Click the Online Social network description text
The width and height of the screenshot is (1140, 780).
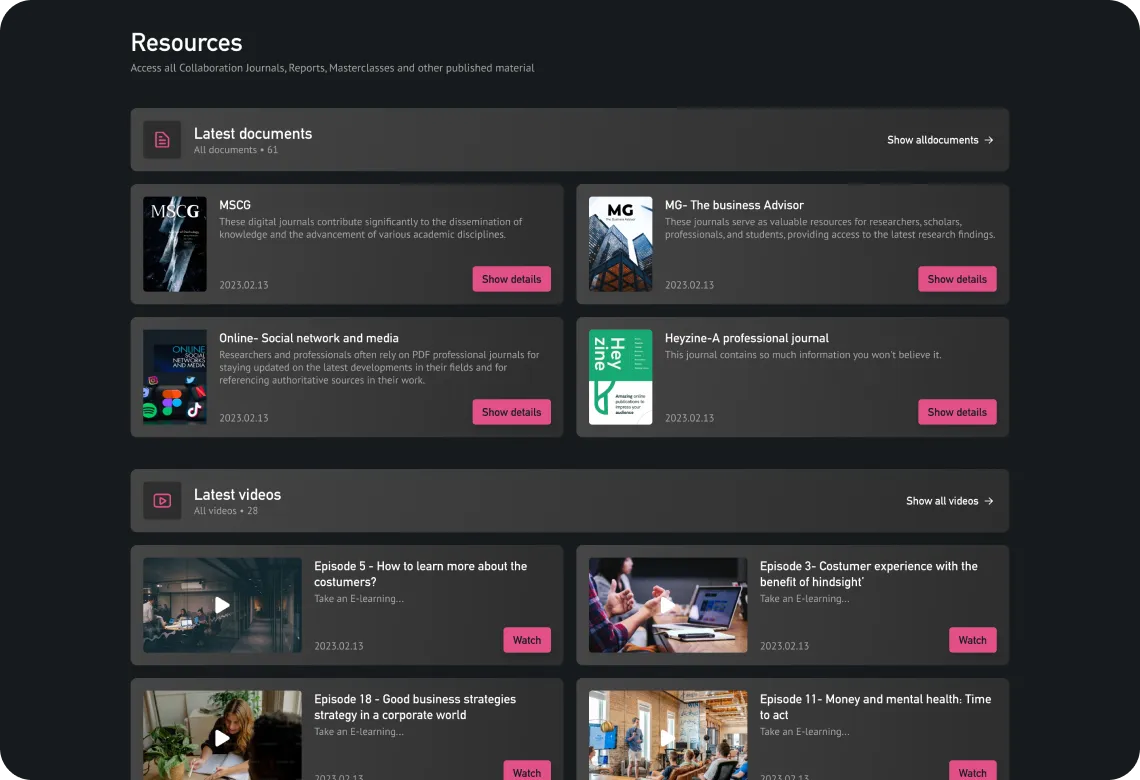click(380, 368)
